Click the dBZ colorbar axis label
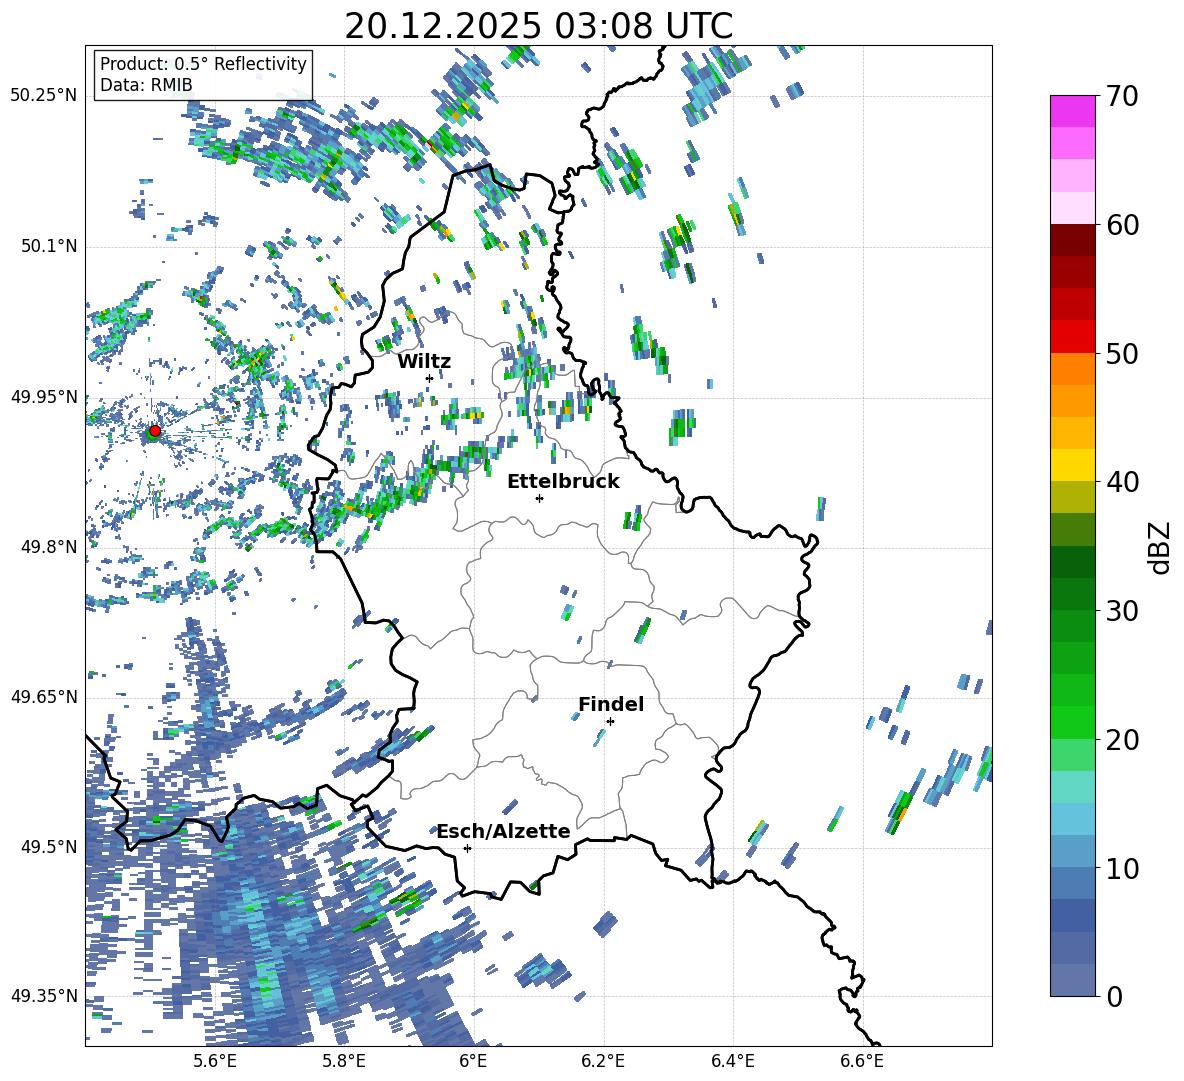 click(x=1161, y=547)
